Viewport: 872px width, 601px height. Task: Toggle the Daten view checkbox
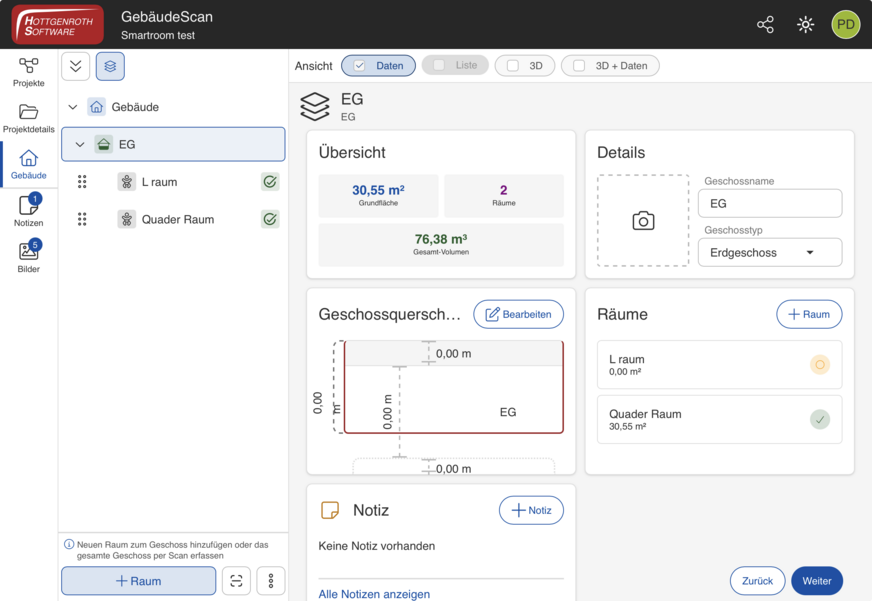[x=378, y=66]
